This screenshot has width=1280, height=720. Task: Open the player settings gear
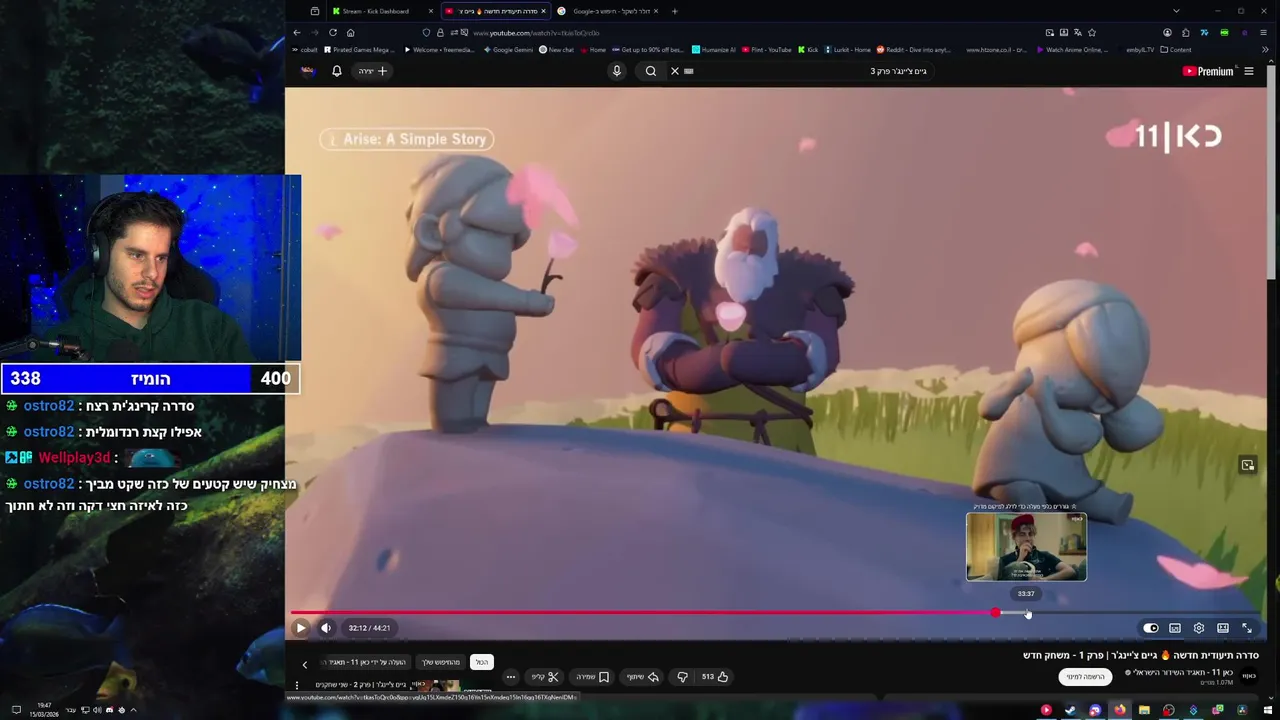click(1199, 628)
